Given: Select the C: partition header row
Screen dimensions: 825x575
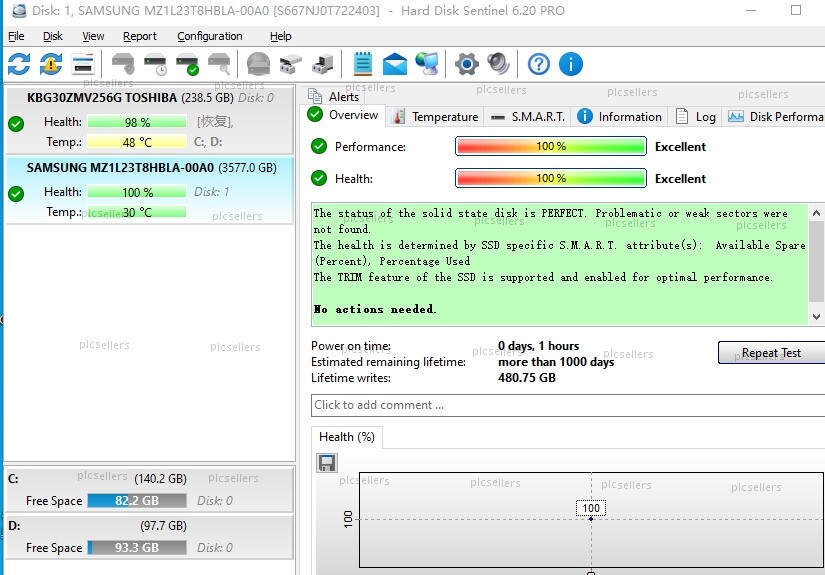Looking at the screenshot, I should 149,478.
